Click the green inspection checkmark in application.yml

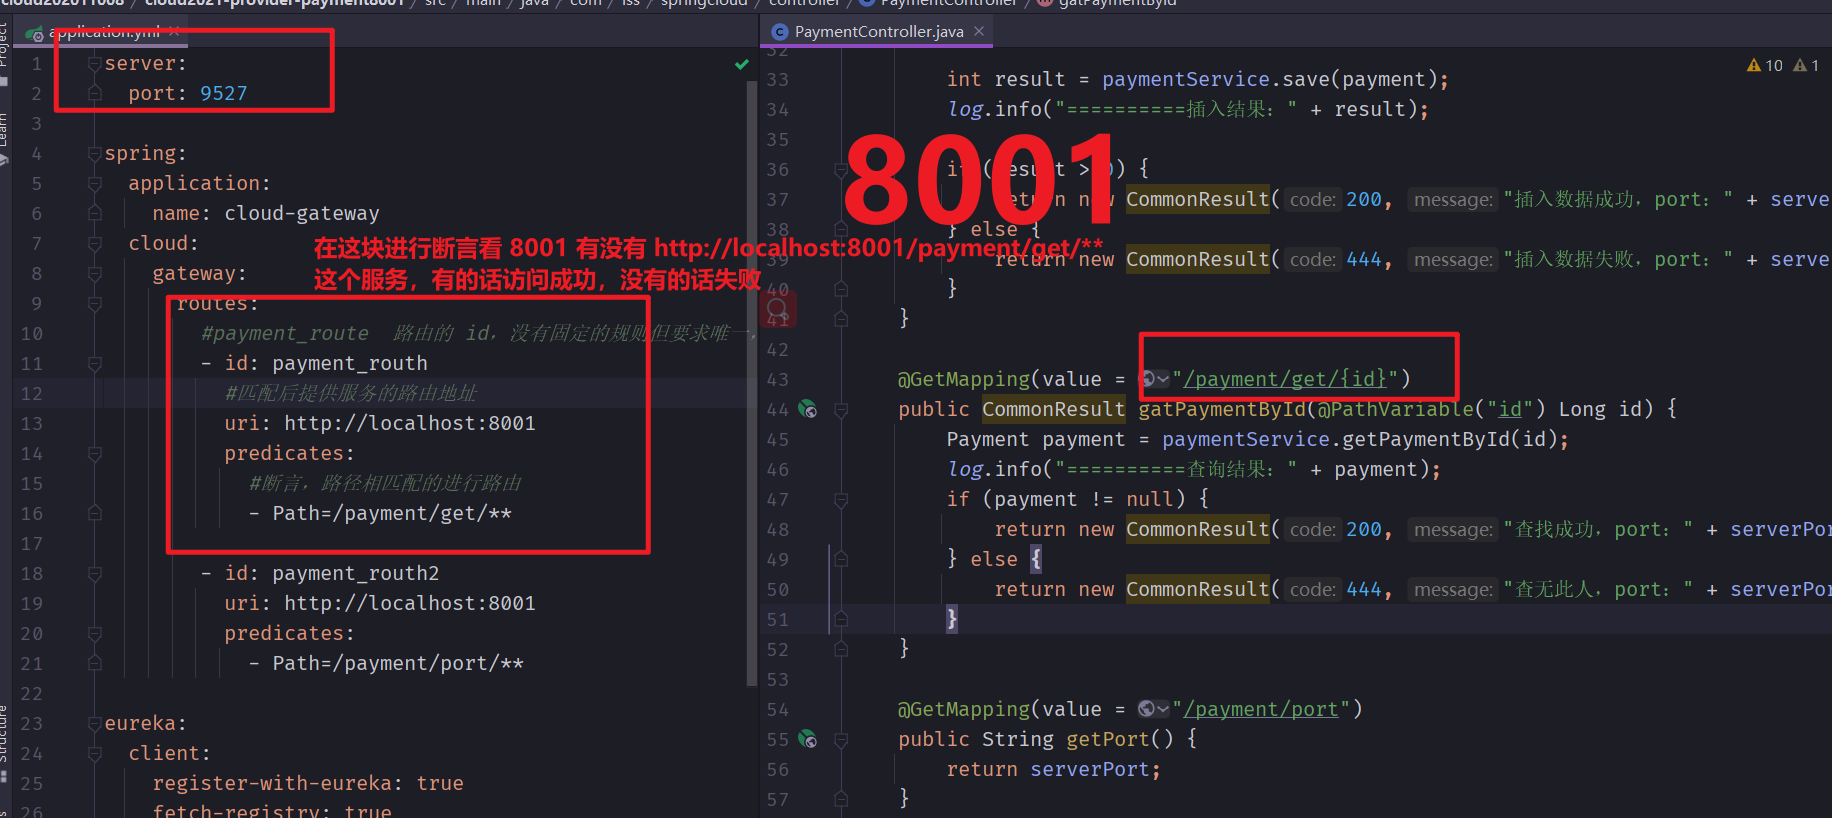(741, 65)
